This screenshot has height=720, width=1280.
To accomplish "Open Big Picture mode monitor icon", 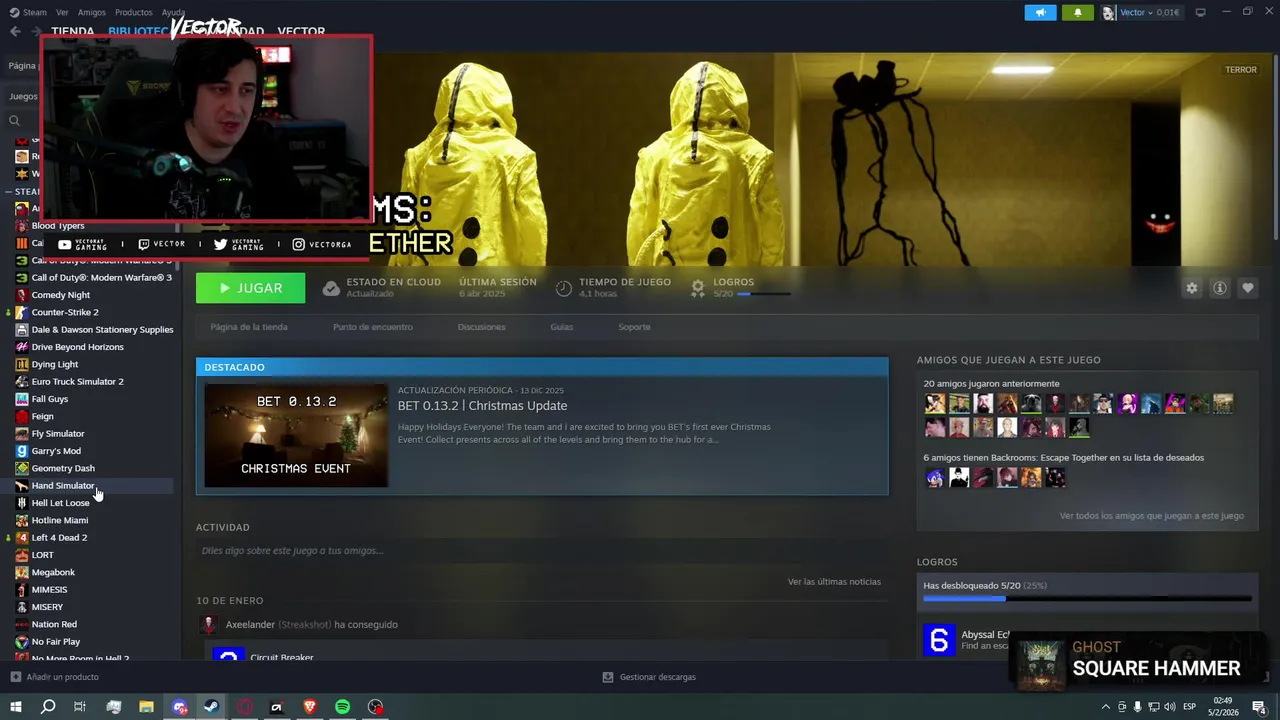I will 1200,12.
